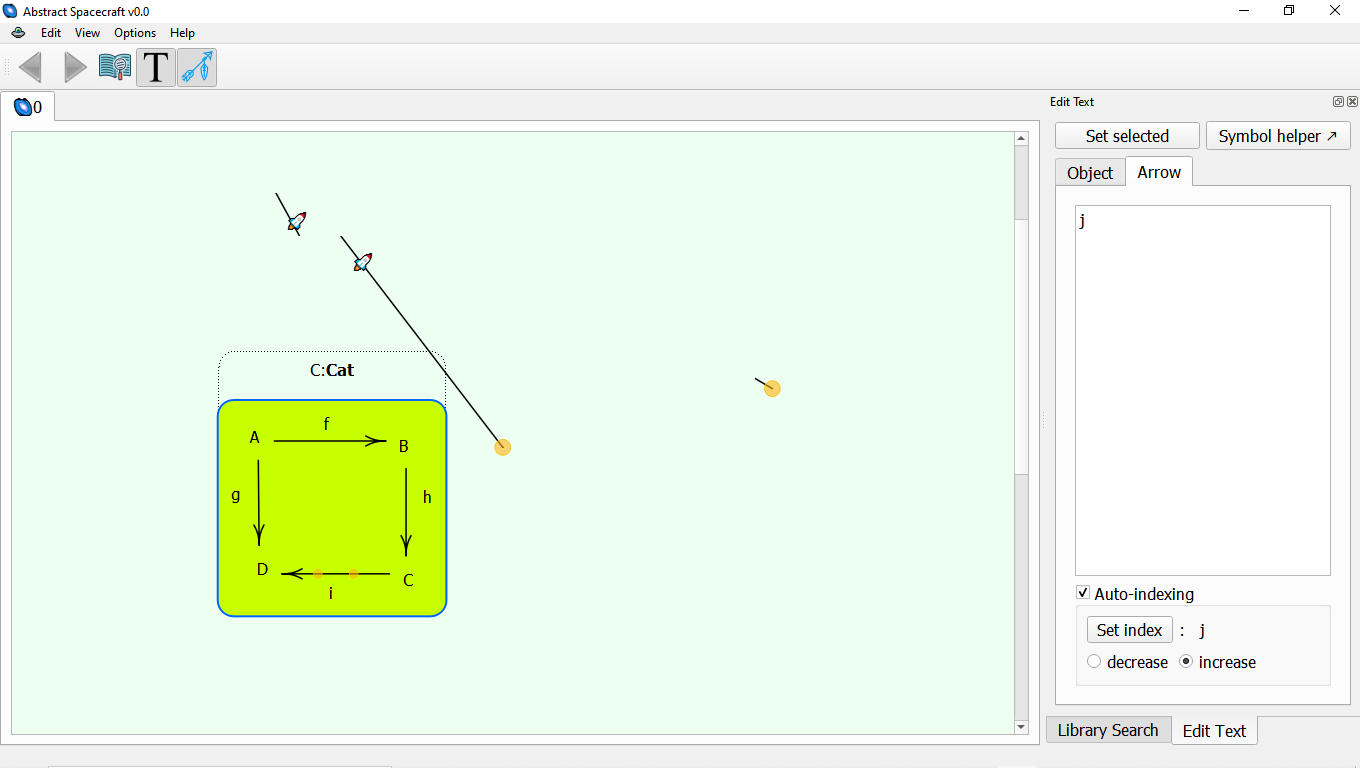Select the upper-left rocket on canvas
Viewport: 1360px width, 768px height.
(x=296, y=221)
